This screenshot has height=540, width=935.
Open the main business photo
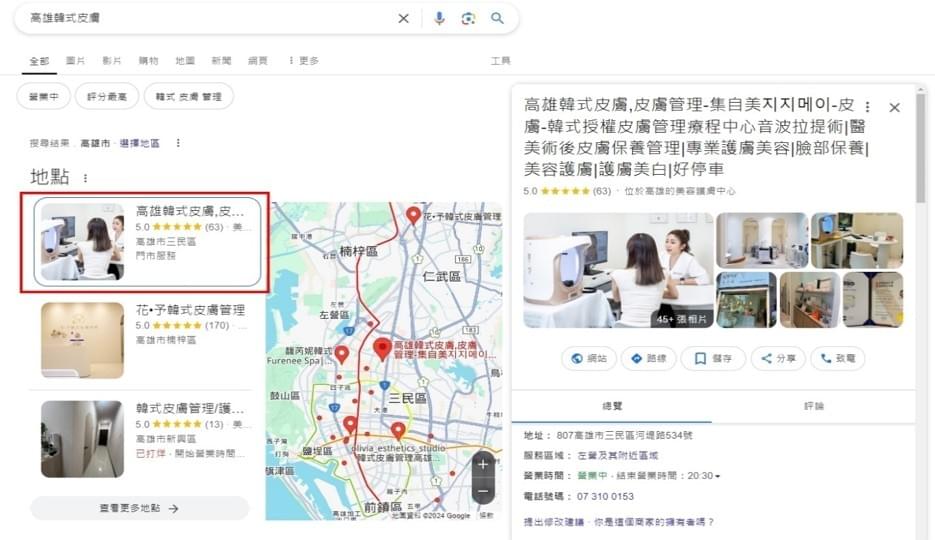618,270
